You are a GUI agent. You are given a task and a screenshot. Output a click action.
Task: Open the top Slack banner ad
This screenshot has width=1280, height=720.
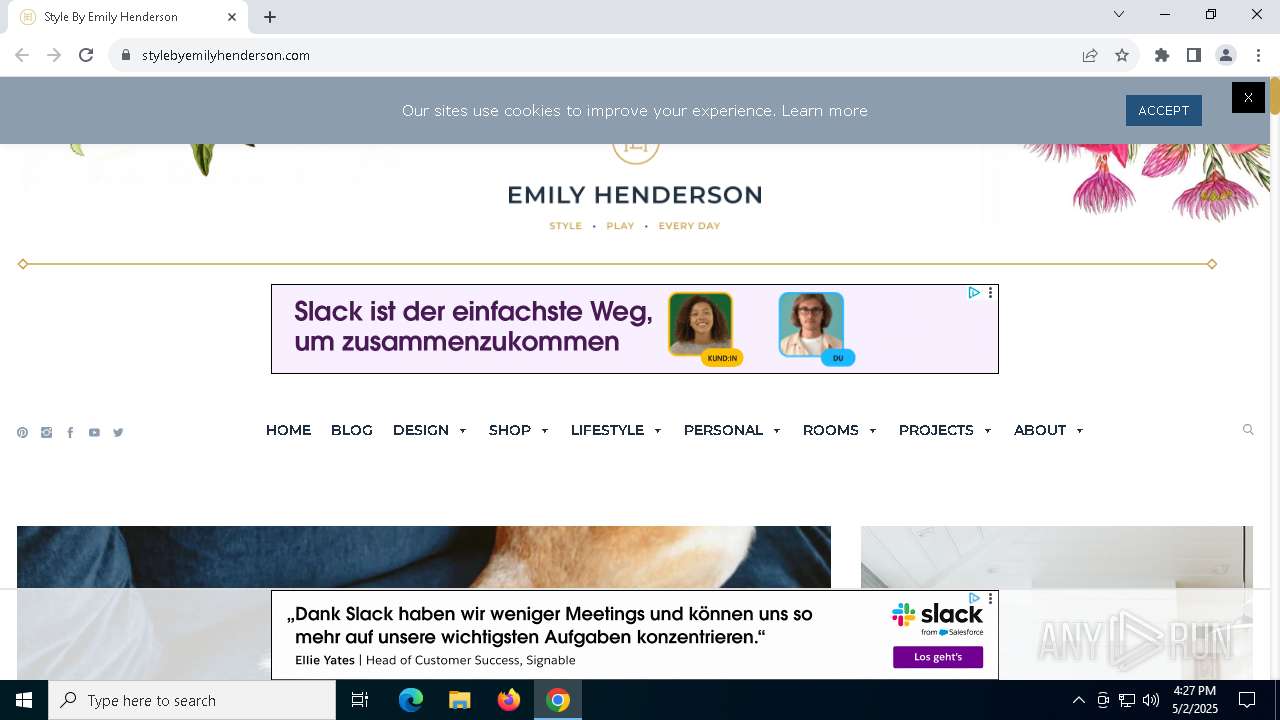click(635, 329)
